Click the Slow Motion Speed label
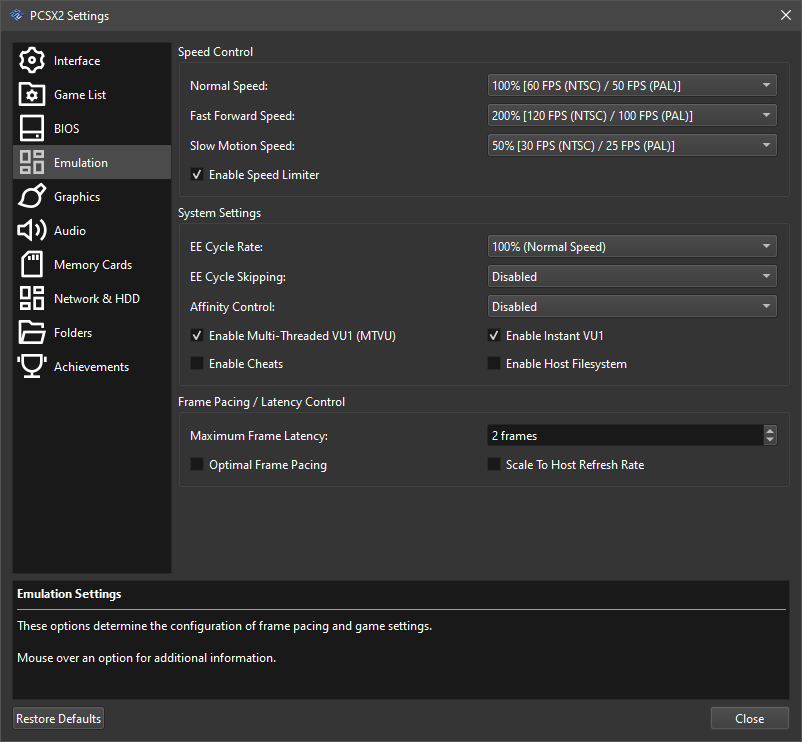This screenshot has width=802, height=742. (x=242, y=146)
